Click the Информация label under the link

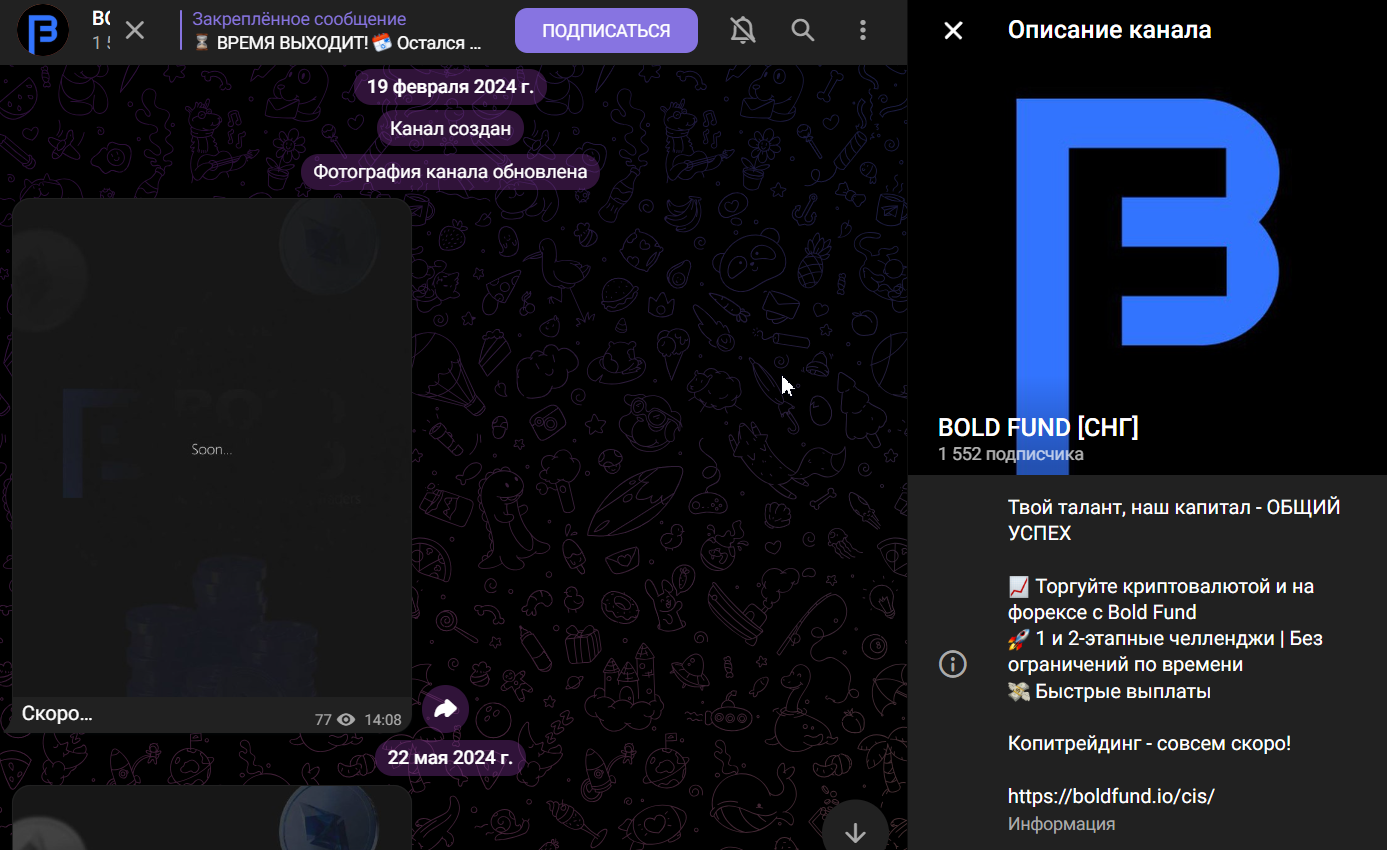(x=1061, y=824)
